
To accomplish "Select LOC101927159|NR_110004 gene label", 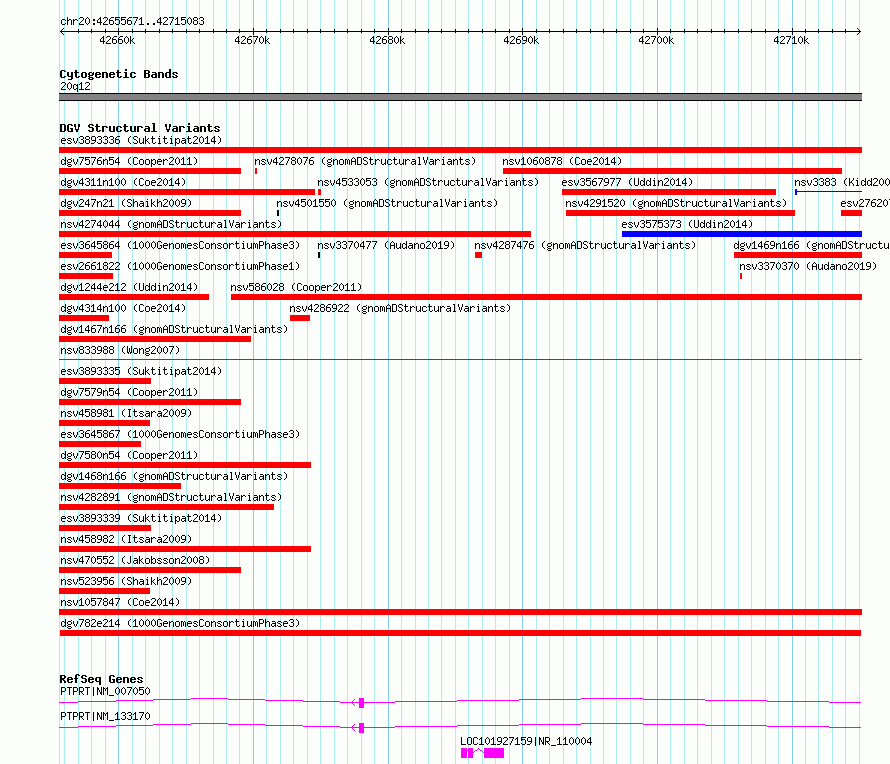I will click(526, 741).
